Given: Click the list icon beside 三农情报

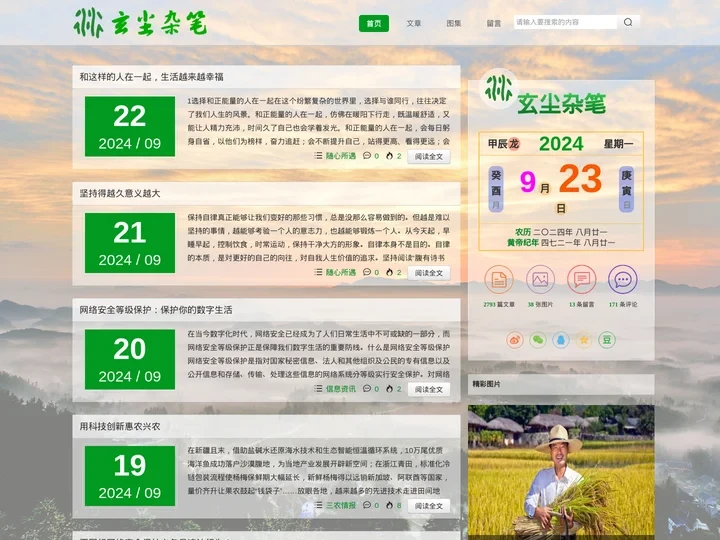Looking at the screenshot, I should point(318,505).
